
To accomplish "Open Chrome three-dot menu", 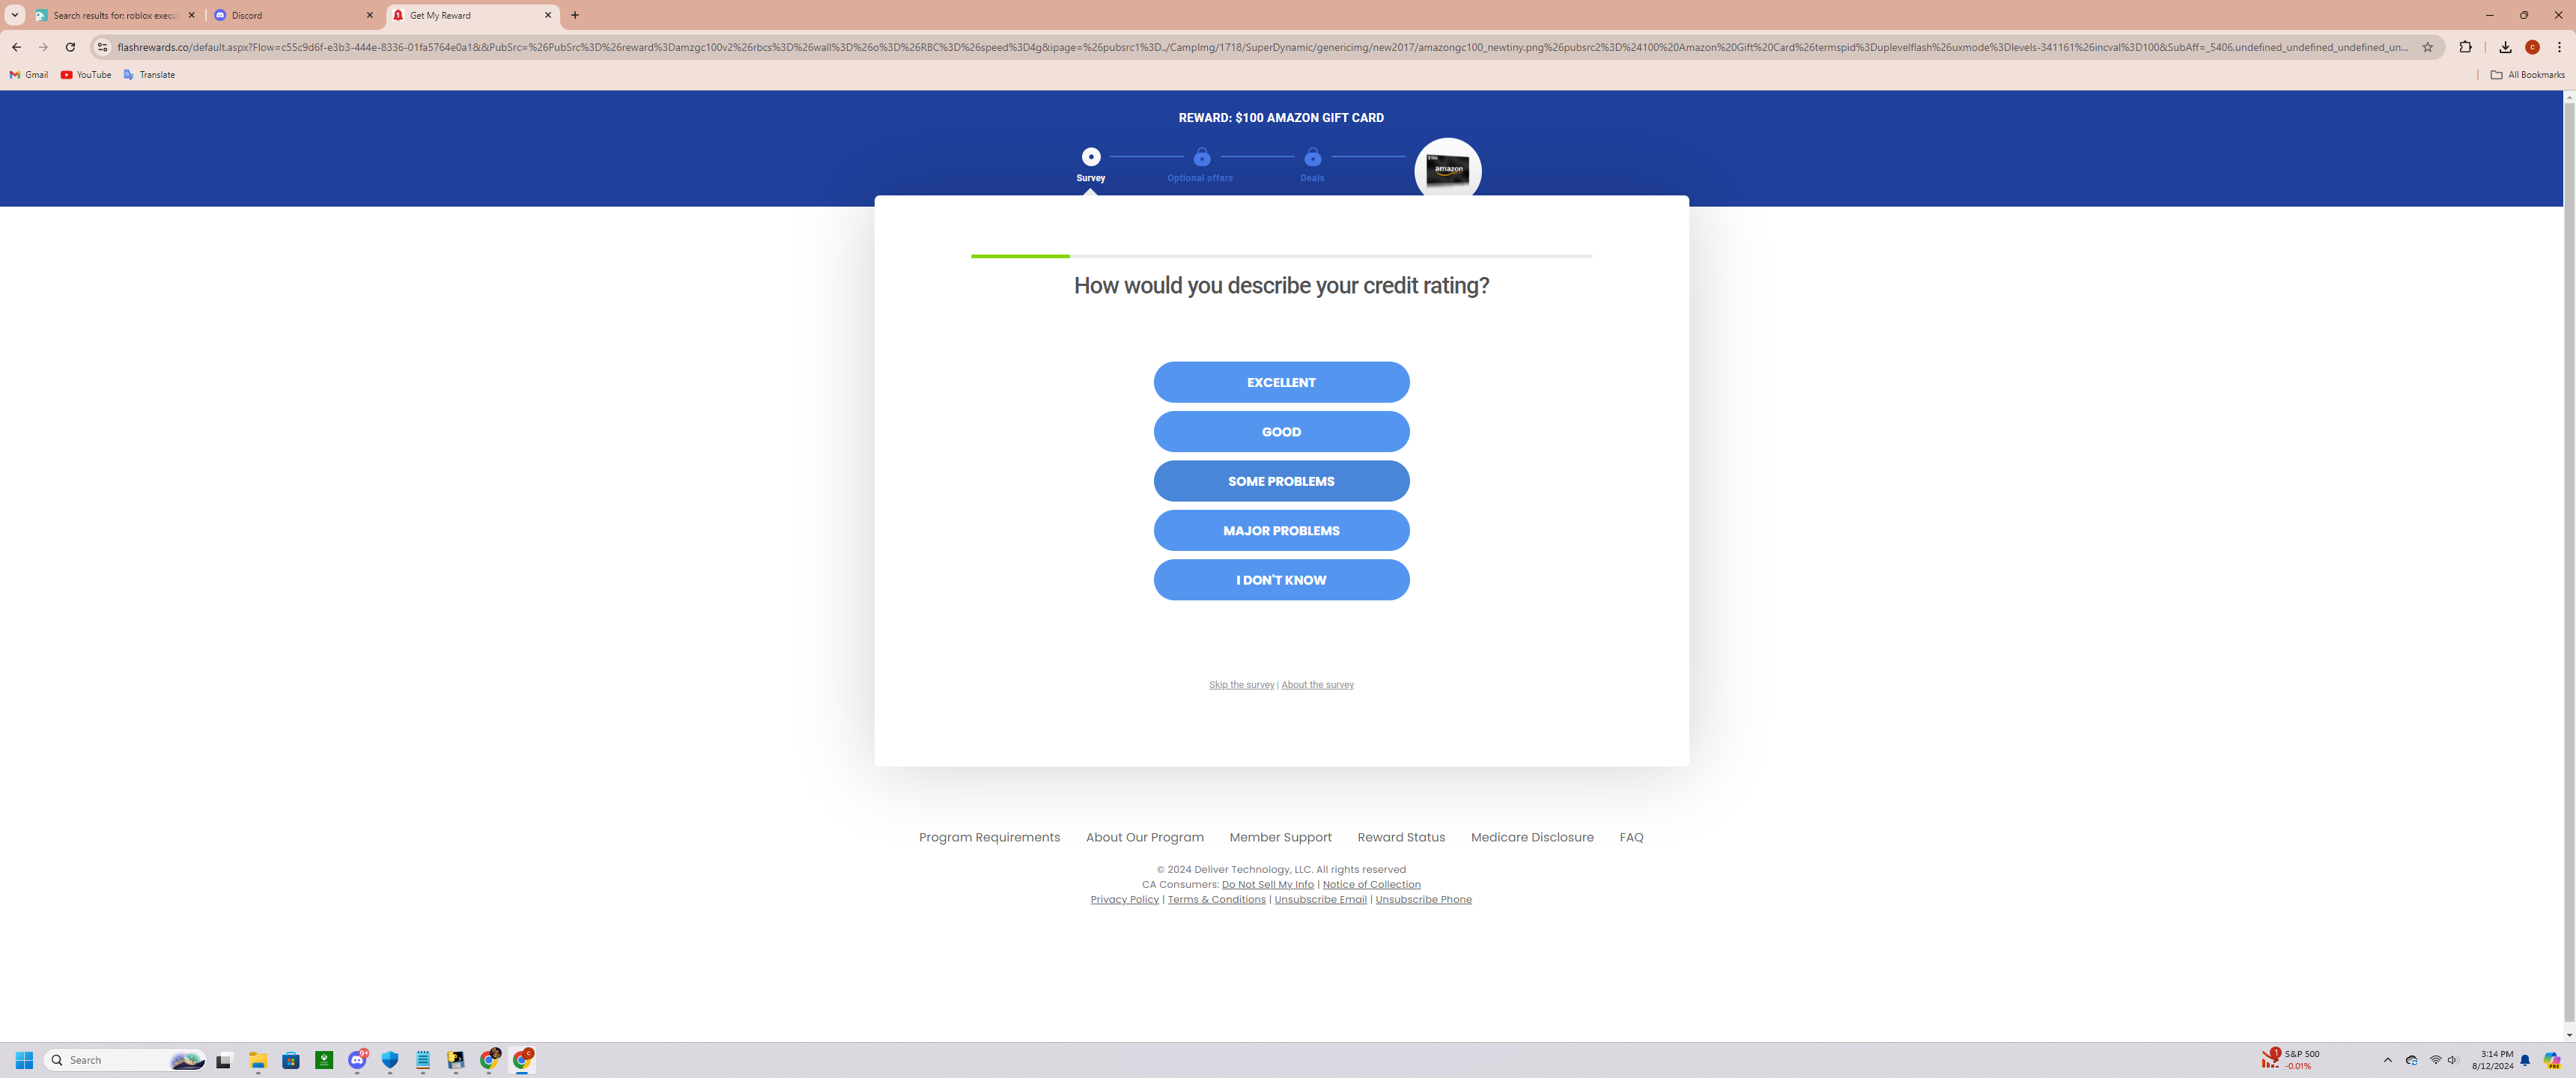I will [2559, 47].
